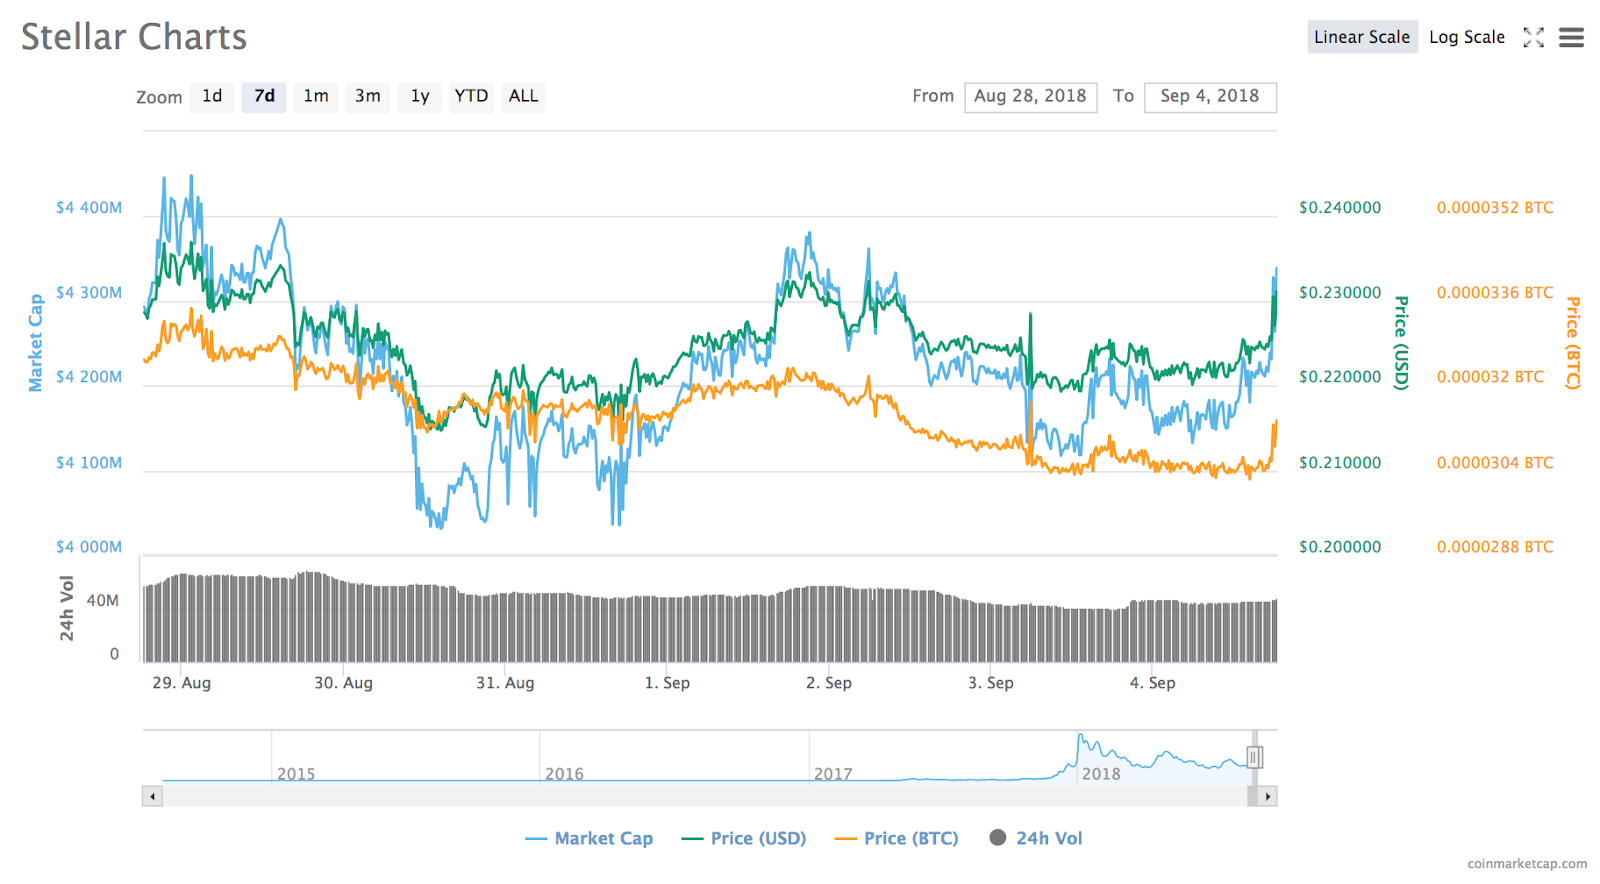Toggle 24h Vol series in legend
This screenshot has width=1600, height=884.
tap(1036, 839)
